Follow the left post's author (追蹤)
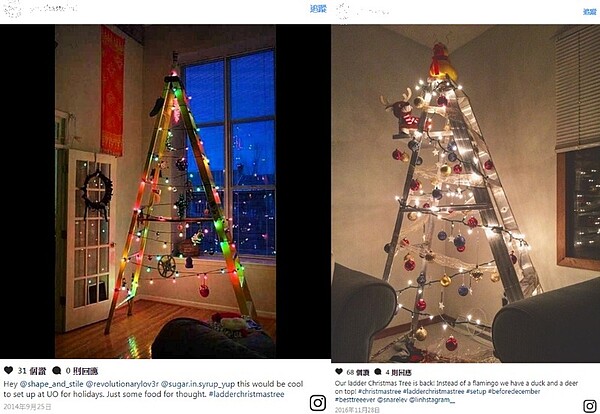 point(318,9)
